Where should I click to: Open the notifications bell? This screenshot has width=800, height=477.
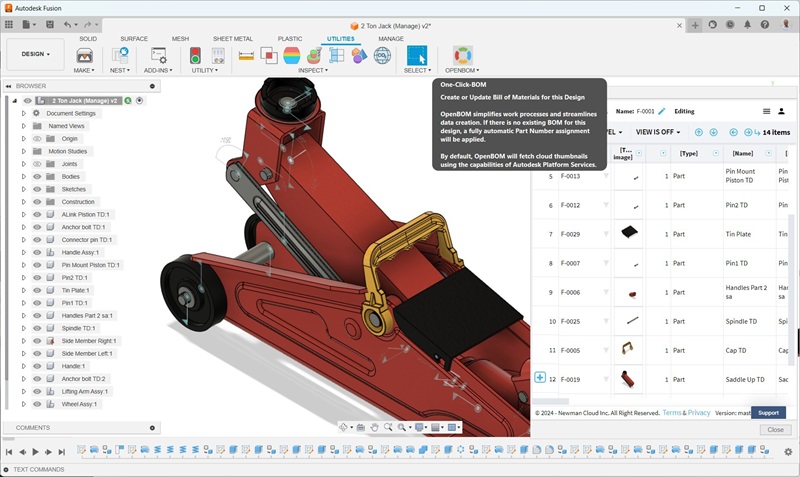pyautogui.click(x=747, y=24)
